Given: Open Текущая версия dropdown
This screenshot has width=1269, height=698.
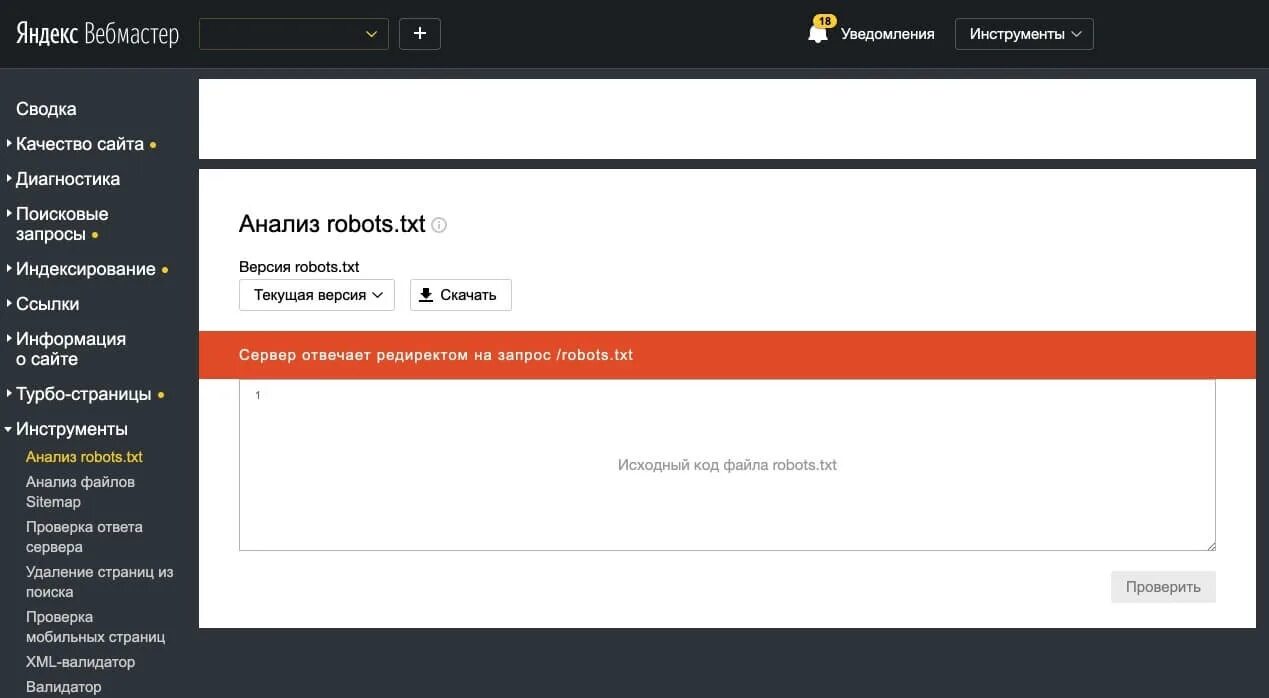Looking at the screenshot, I should (x=317, y=295).
